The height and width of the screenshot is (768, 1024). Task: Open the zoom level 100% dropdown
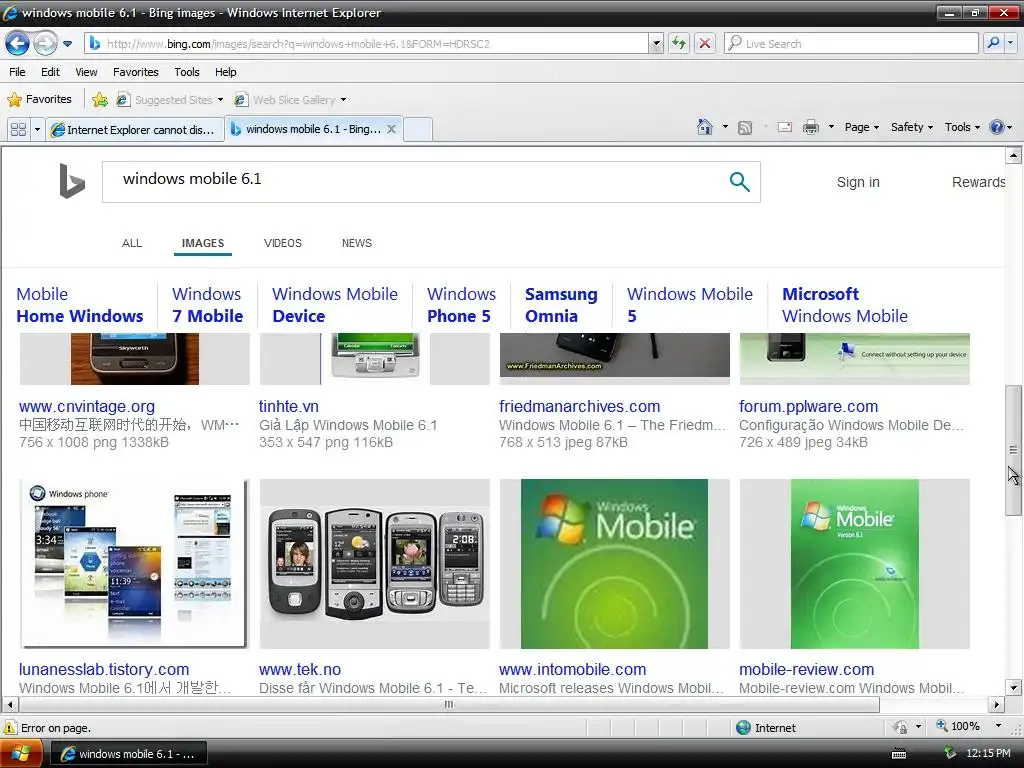coord(998,726)
